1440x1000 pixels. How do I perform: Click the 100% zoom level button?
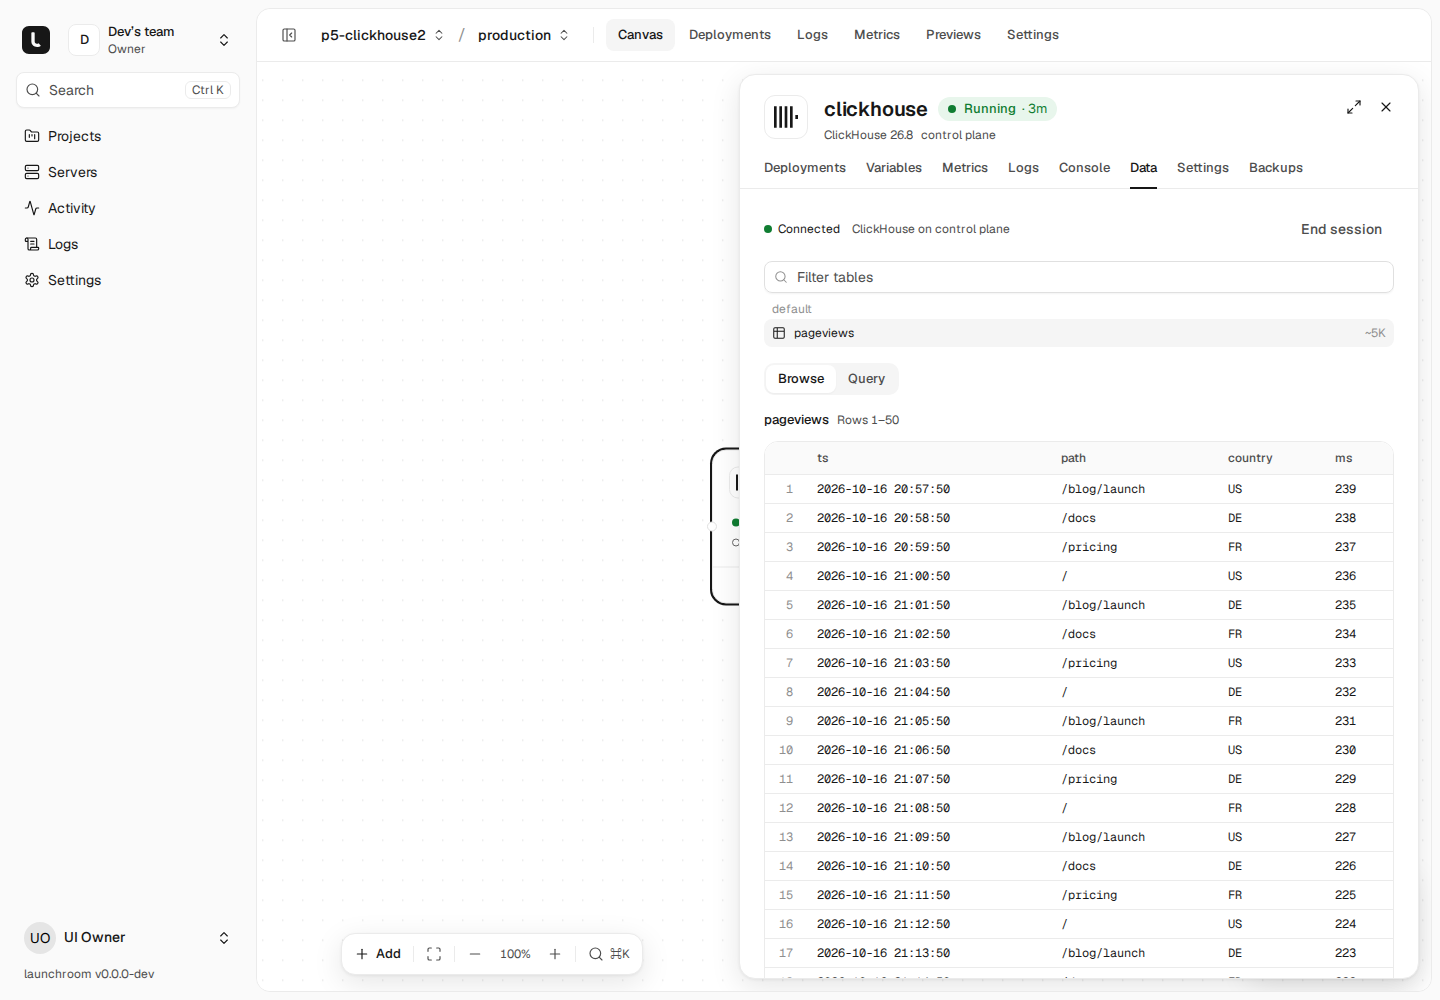click(515, 954)
